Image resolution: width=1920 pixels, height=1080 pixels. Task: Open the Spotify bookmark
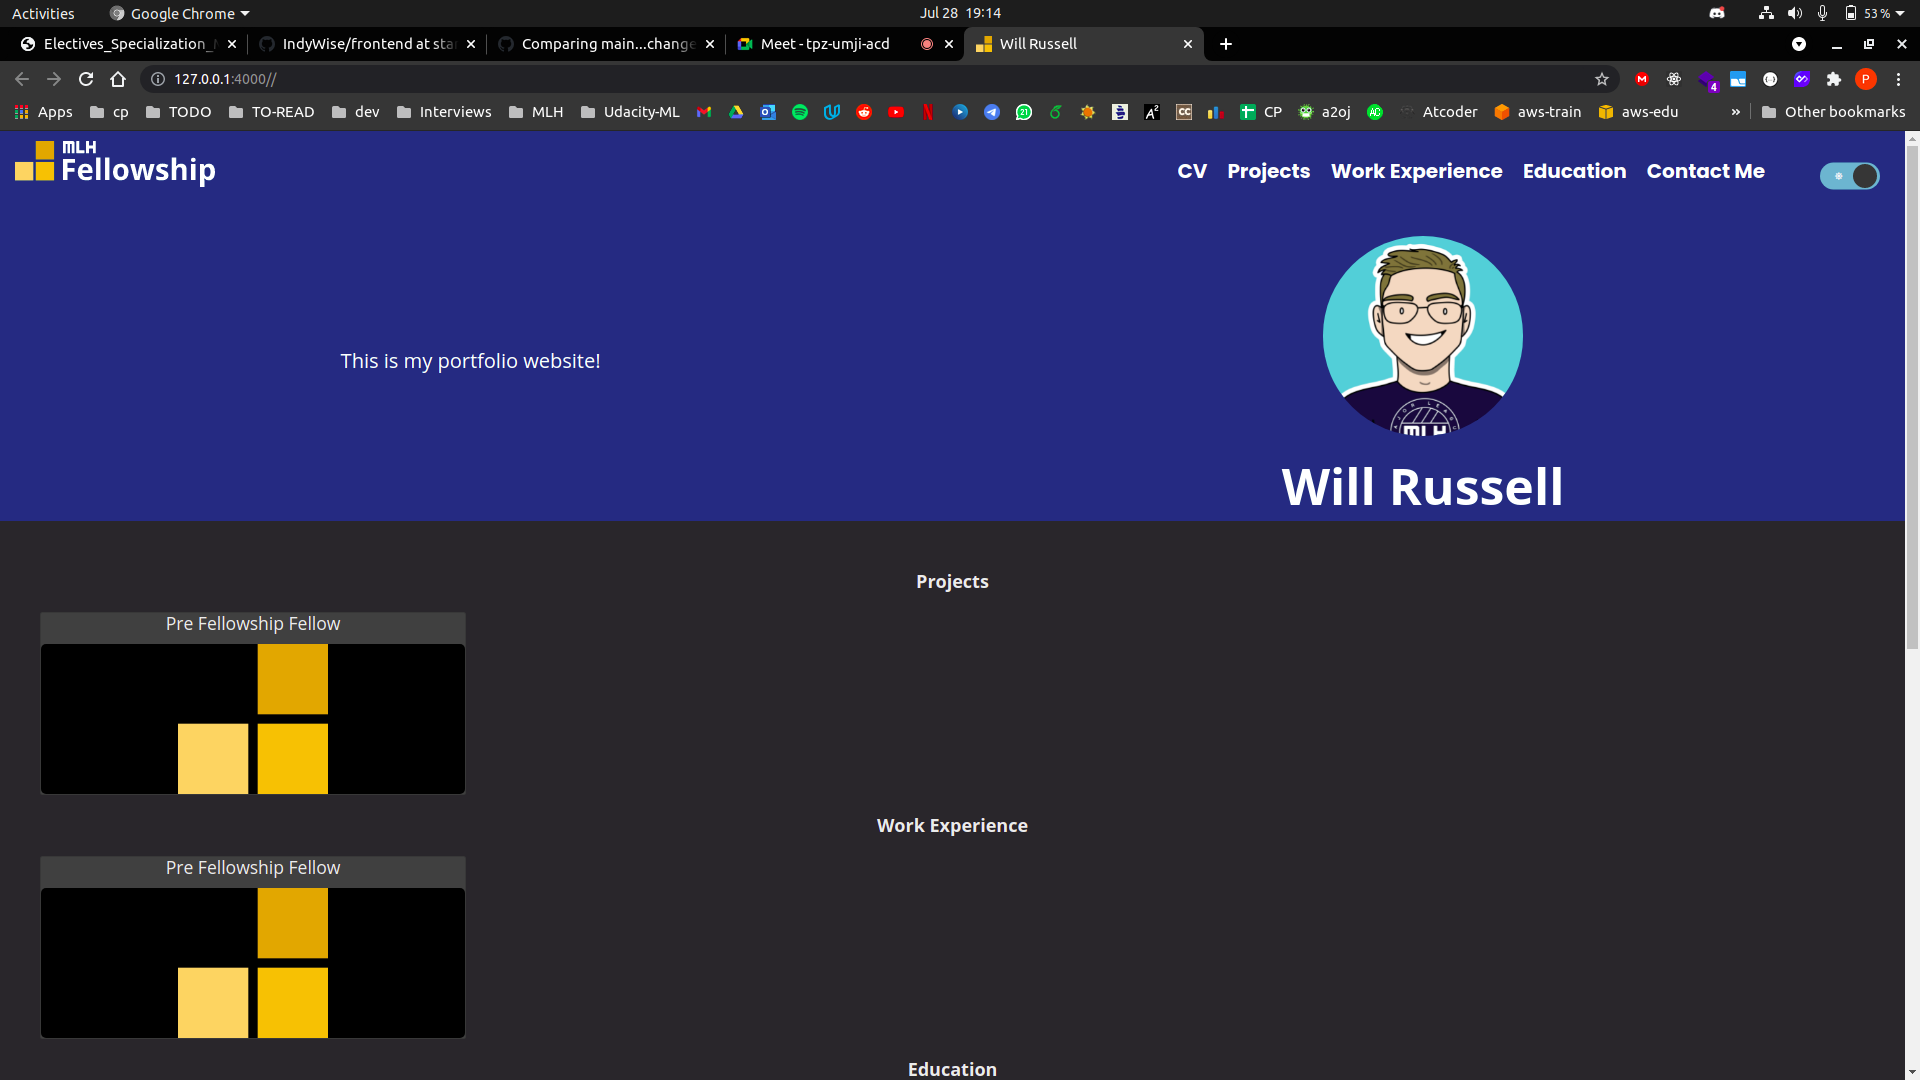[799, 112]
